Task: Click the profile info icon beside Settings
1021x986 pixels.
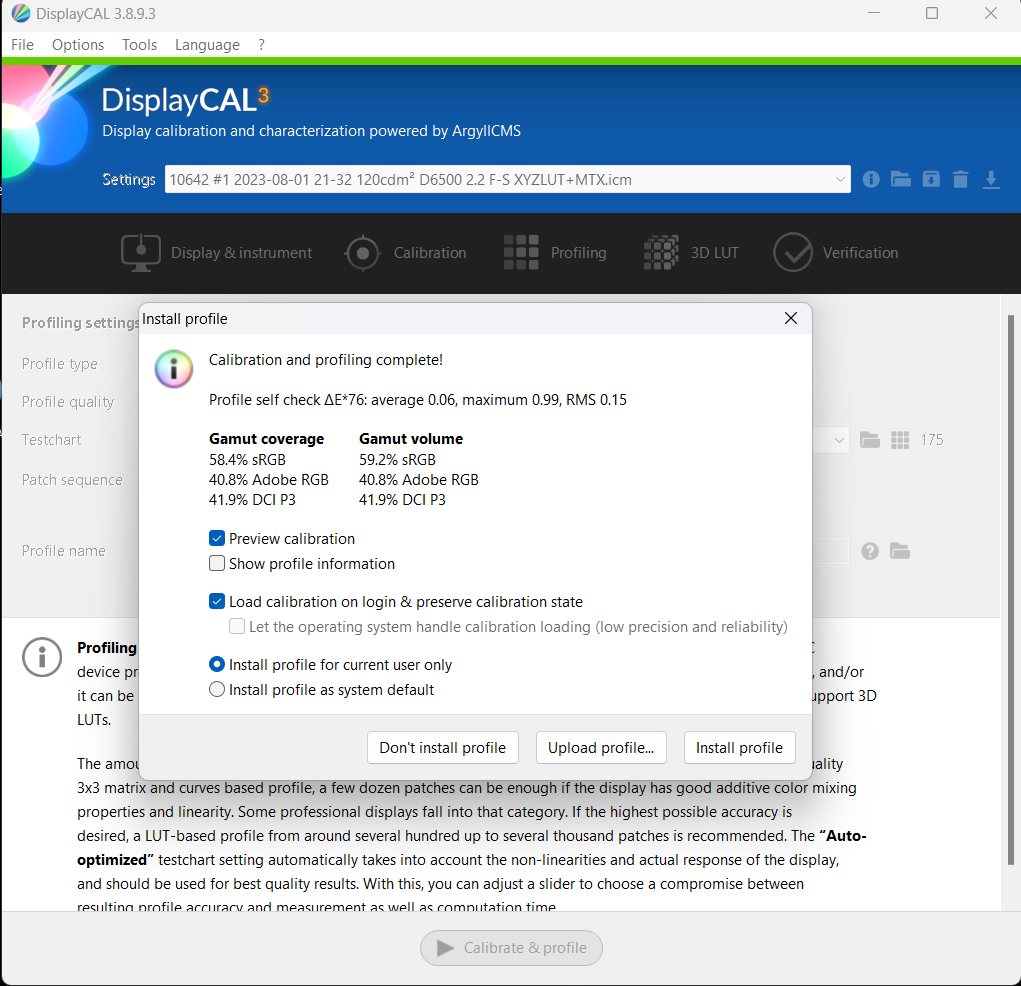Action: (x=871, y=179)
